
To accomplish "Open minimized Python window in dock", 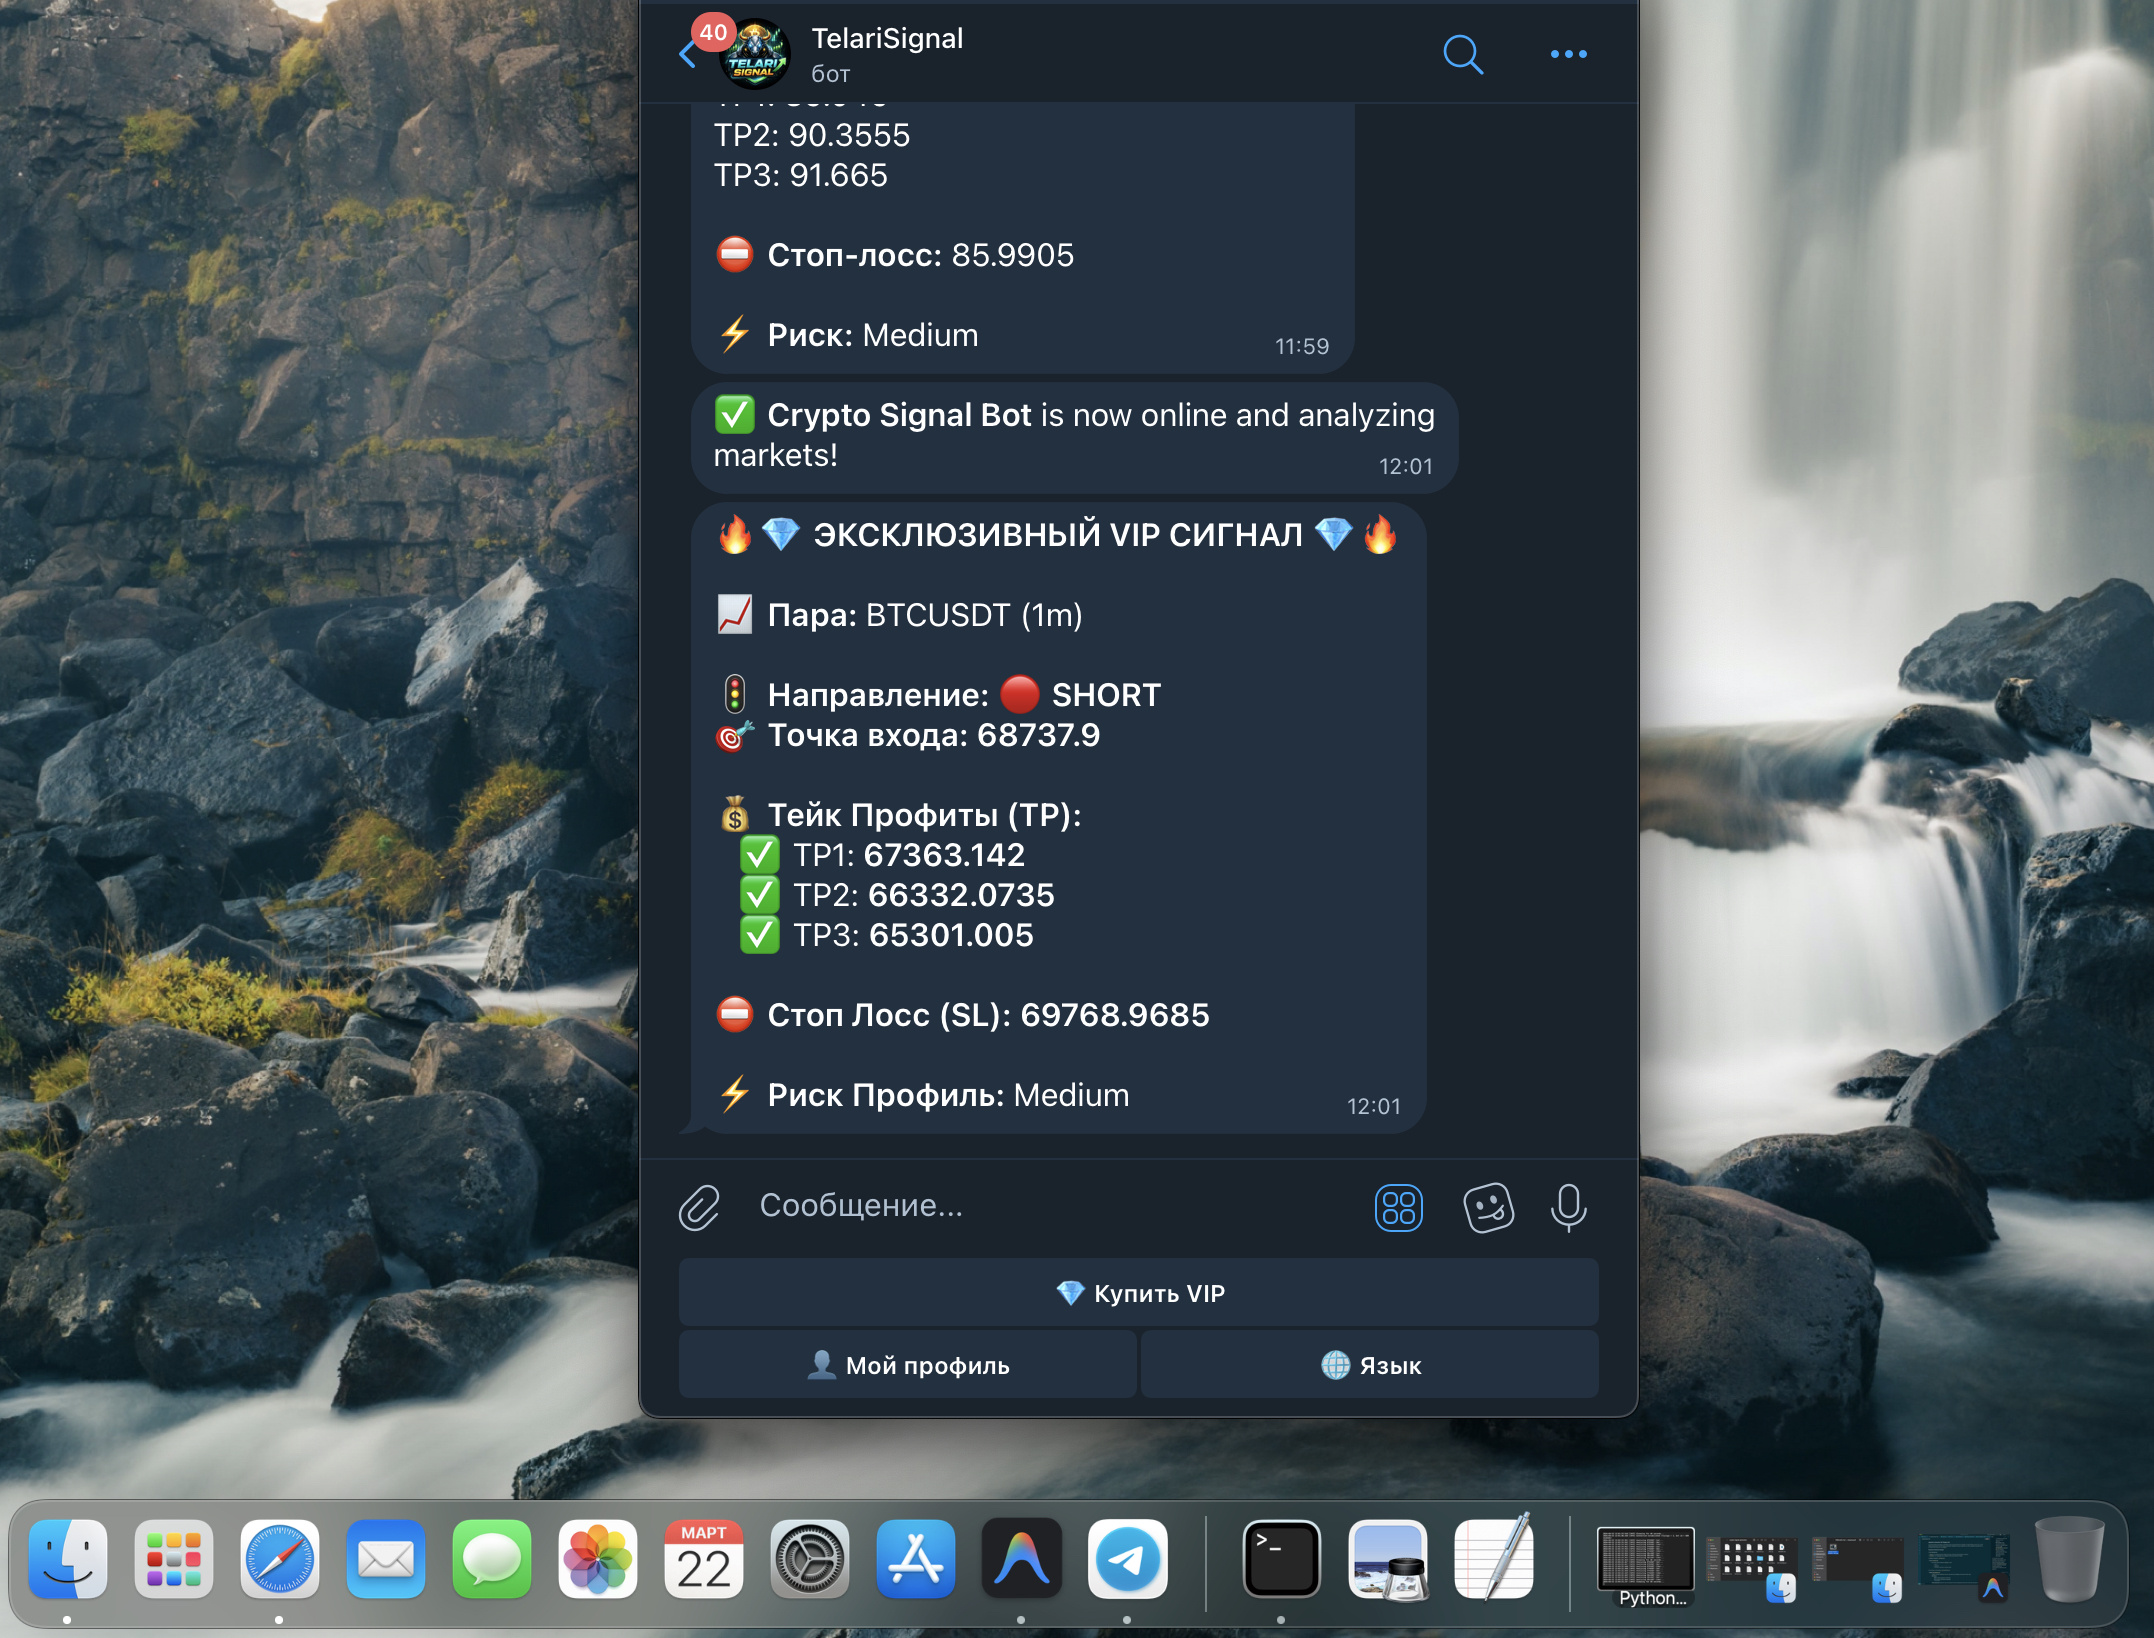I will [x=1645, y=1559].
